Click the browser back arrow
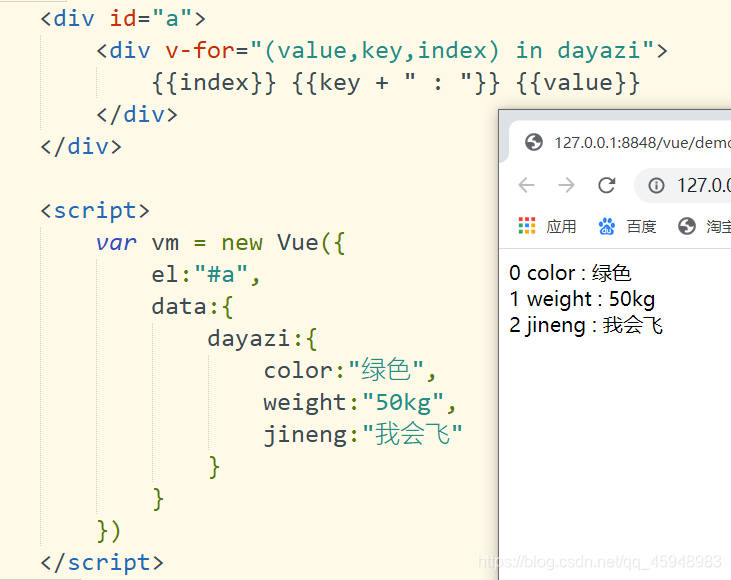 (526, 185)
